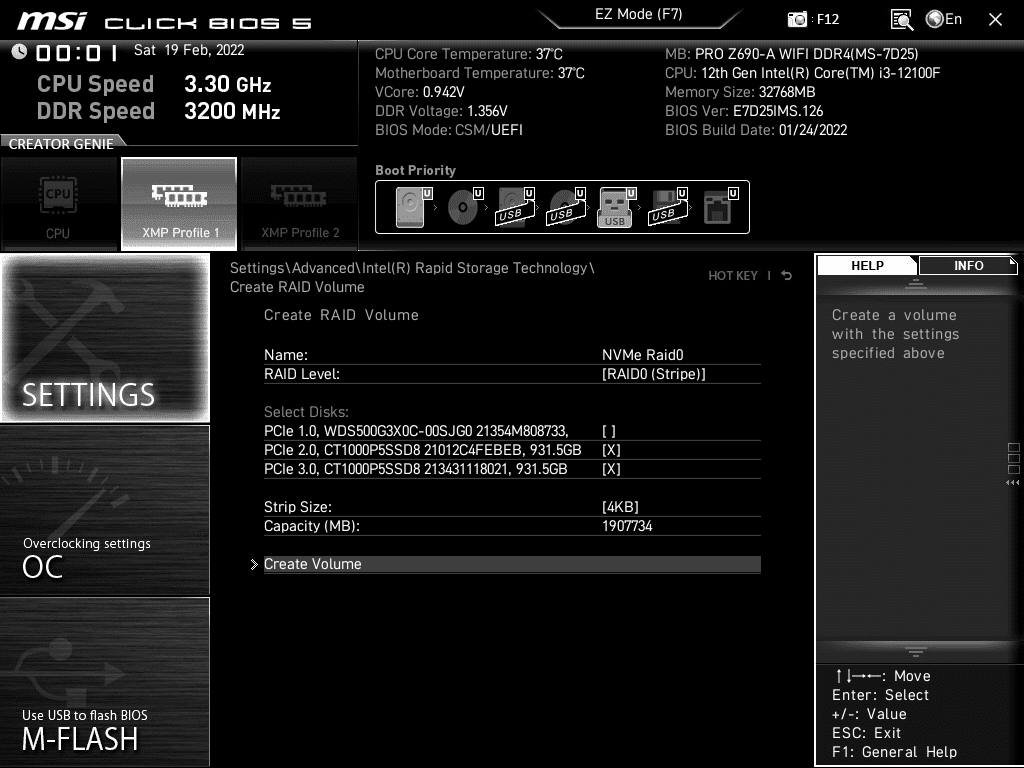Viewport: 1024px width, 768px height.
Task: Select the optical disc boot device icon
Action: click(465, 207)
